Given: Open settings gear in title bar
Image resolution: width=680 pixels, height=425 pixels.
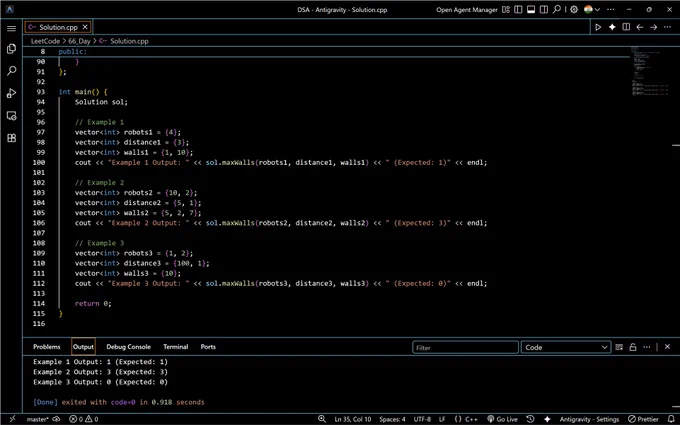Looking at the screenshot, I should tap(574, 10).
